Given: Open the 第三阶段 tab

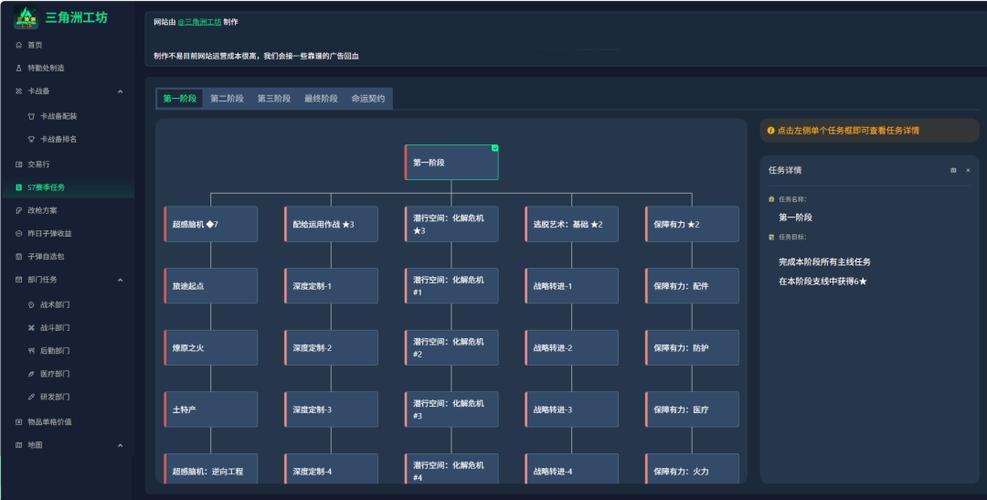Looking at the screenshot, I should 274,99.
